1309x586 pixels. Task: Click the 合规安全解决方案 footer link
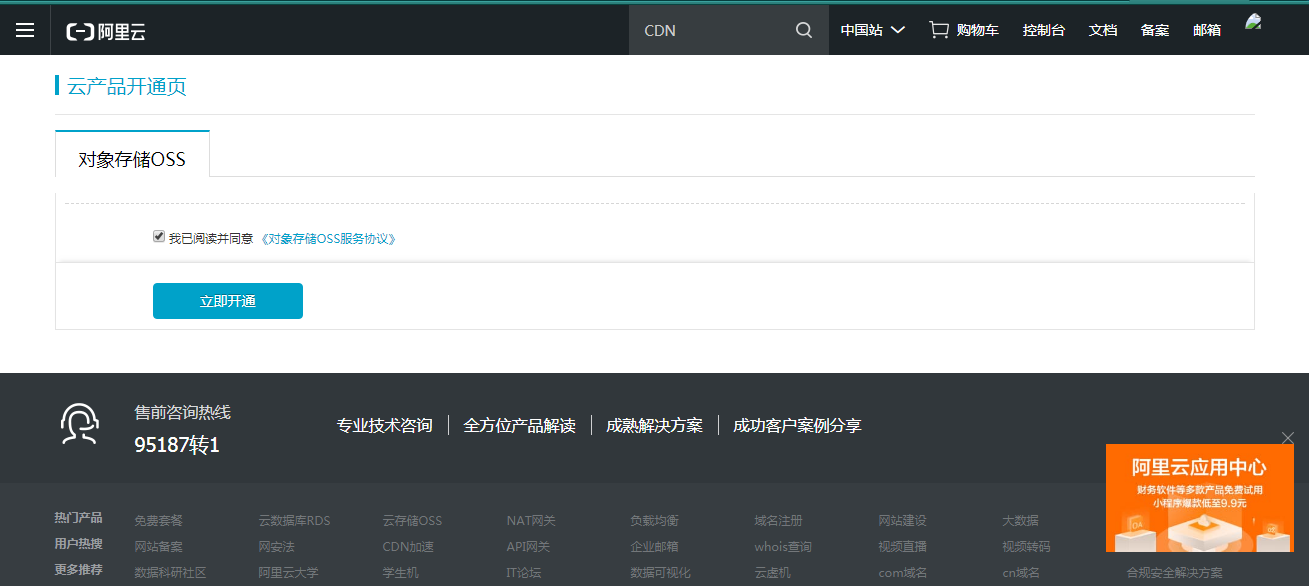coord(1175,573)
